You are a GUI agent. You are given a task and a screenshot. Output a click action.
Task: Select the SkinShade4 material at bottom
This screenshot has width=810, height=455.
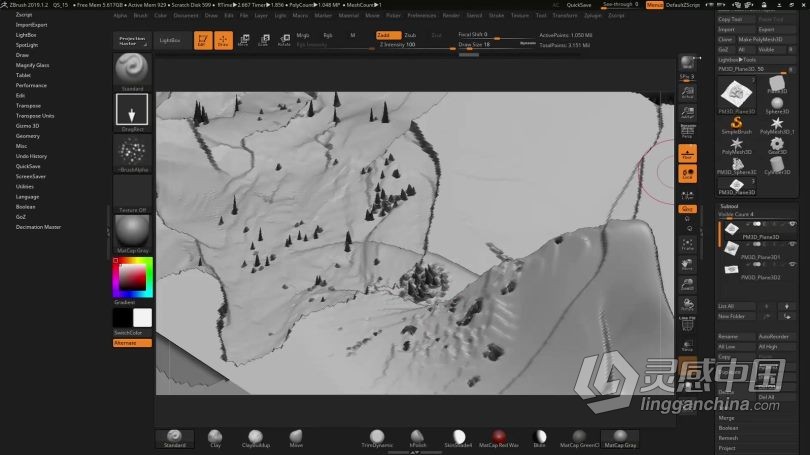(x=458, y=438)
